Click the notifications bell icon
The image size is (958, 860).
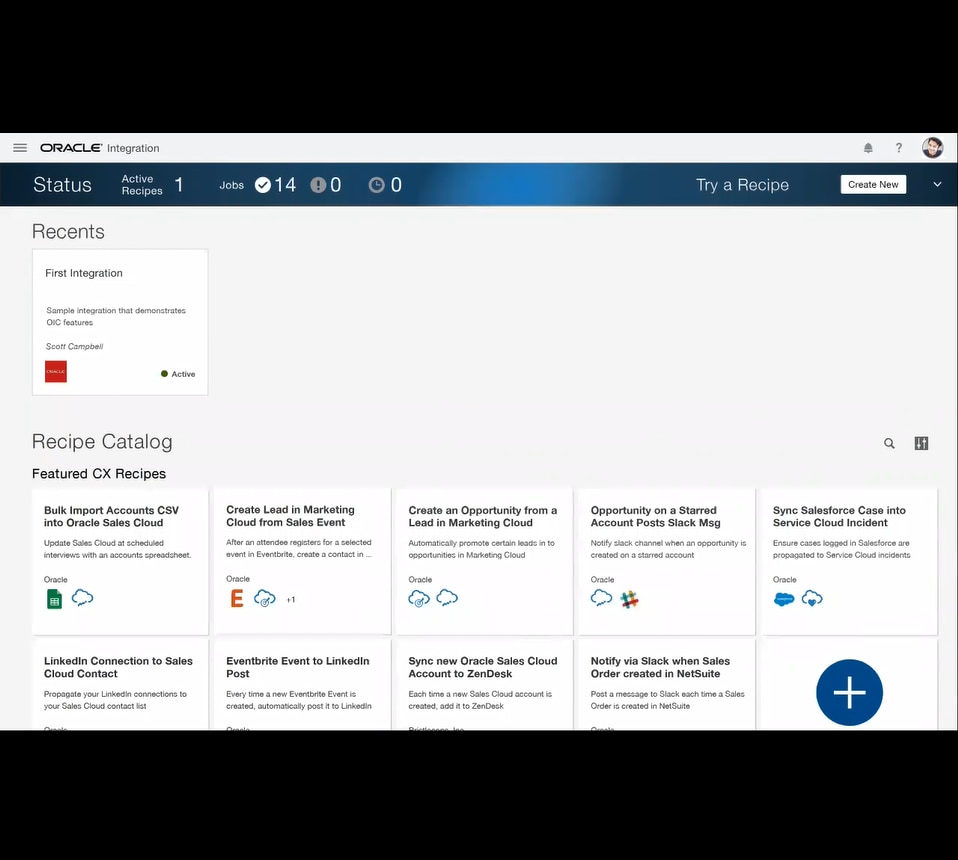pyautogui.click(x=868, y=148)
